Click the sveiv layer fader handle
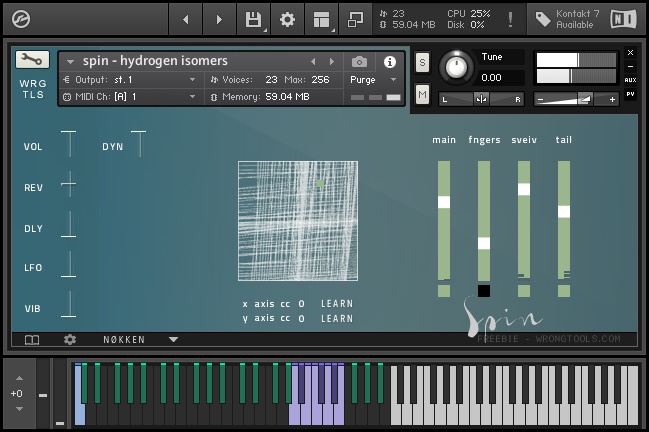649x432 pixels. [x=524, y=189]
